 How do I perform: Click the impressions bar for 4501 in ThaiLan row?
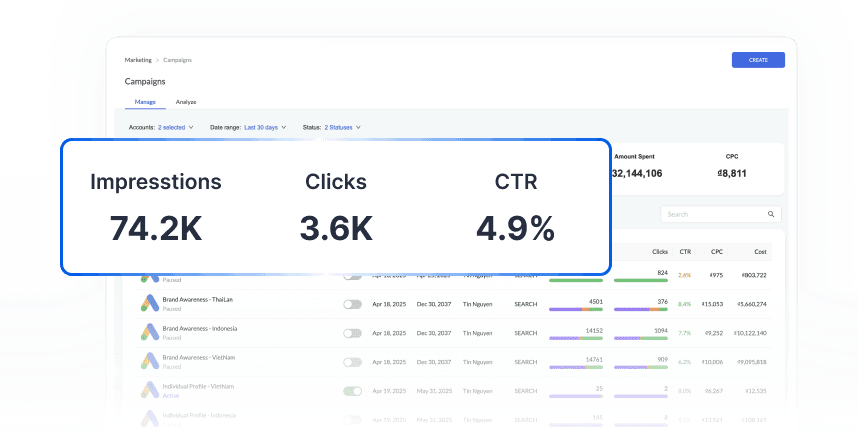[x=576, y=309]
